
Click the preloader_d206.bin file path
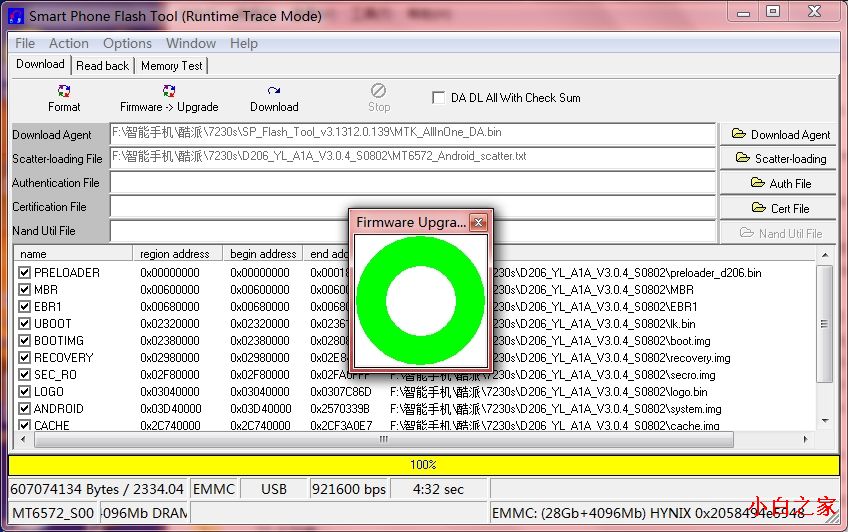coord(627,272)
